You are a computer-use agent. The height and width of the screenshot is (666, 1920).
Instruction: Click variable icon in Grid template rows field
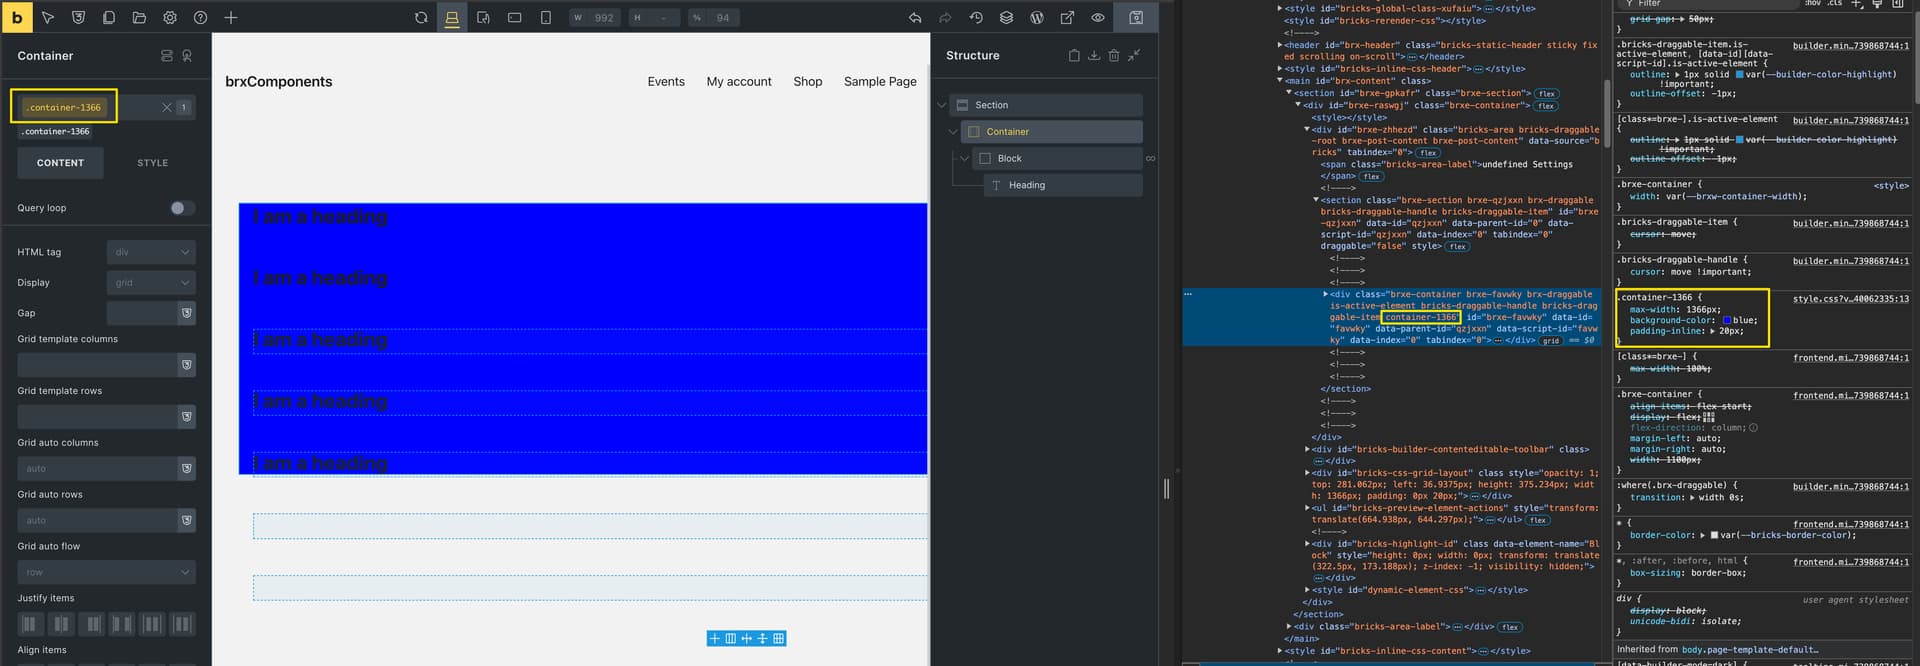[186, 417]
